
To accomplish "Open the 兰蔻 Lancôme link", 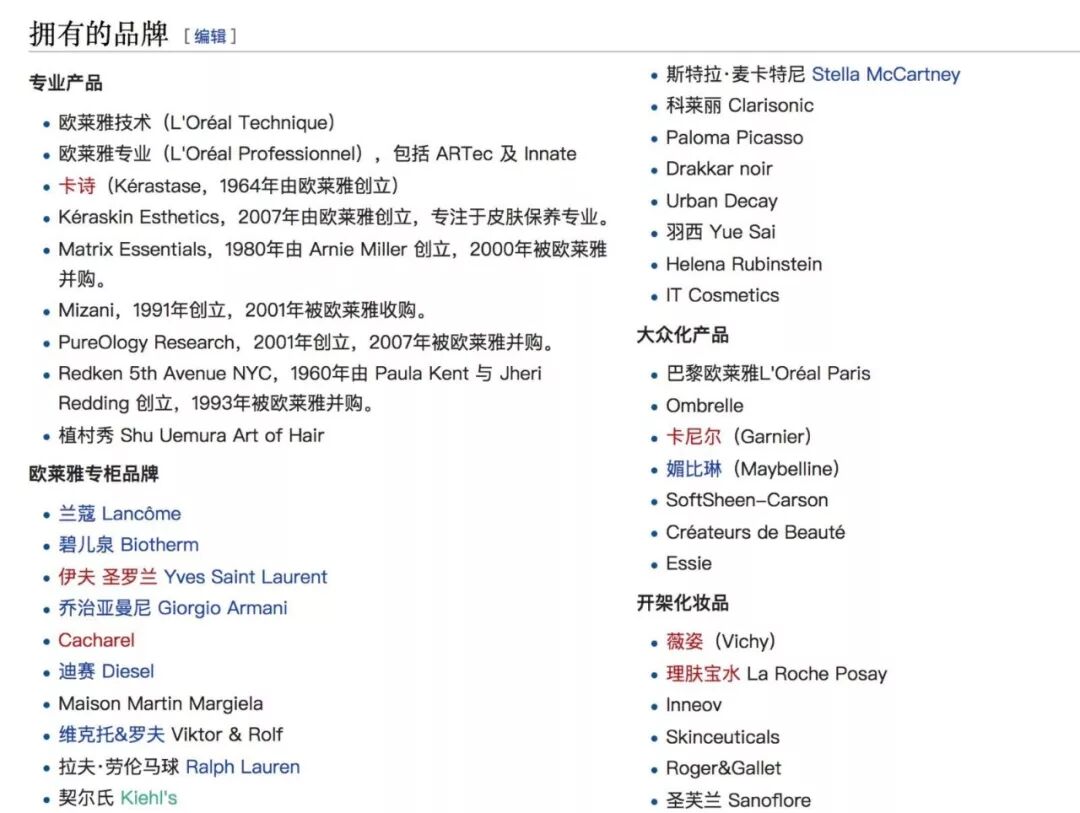I will coord(120,513).
